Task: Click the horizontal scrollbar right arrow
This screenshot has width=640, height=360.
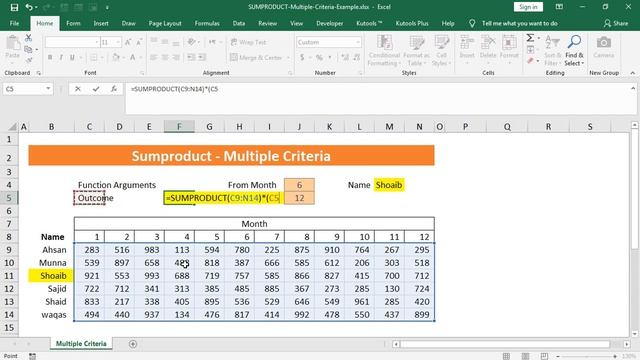Action: click(627, 344)
